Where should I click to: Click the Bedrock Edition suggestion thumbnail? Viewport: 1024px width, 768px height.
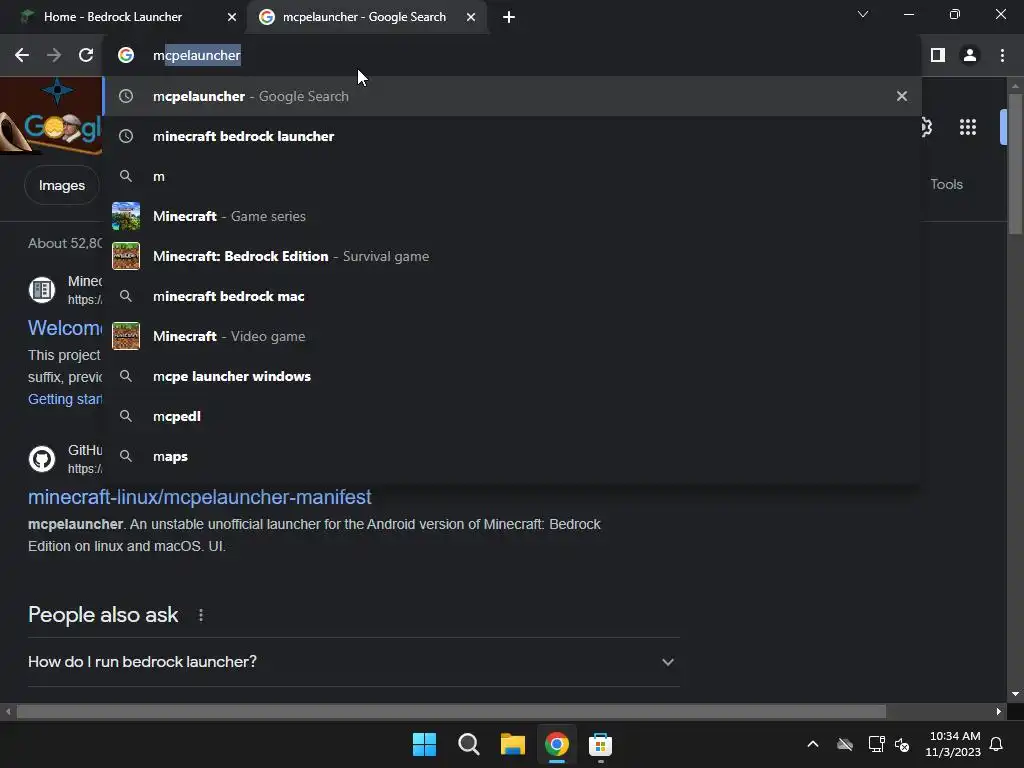pyautogui.click(x=126, y=256)
